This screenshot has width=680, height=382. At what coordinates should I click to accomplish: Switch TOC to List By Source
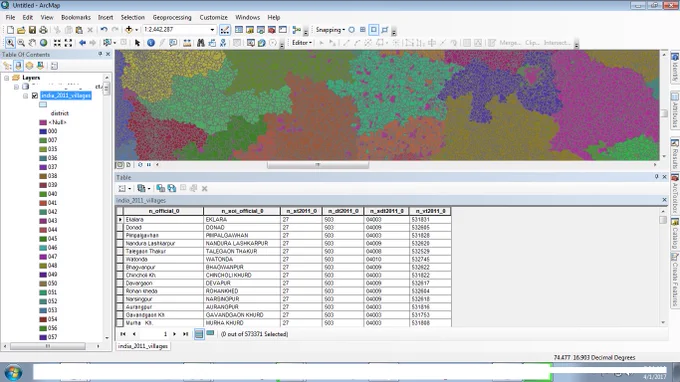pos(18,66)
